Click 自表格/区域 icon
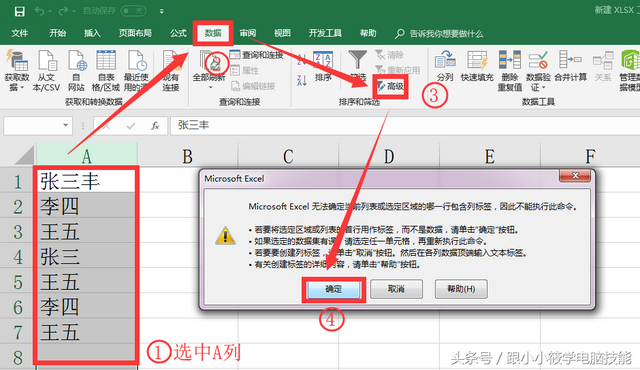This screenshot has height=370, width=640. click(106, 71)
